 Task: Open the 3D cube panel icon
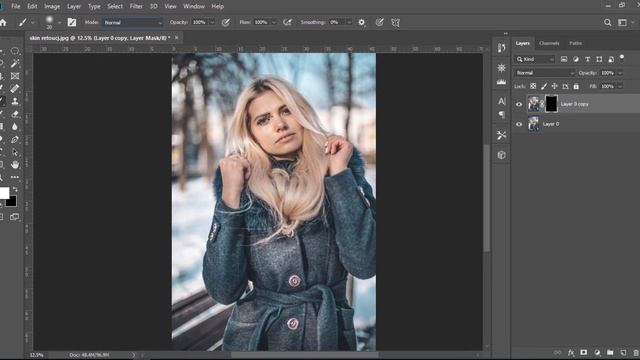[x=502, y=155]
